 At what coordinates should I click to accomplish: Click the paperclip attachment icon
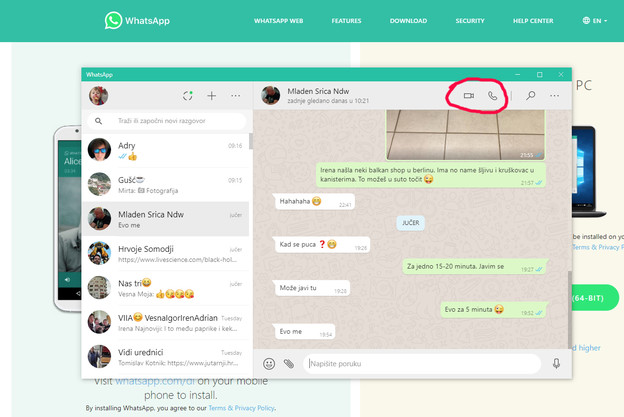point(289,363)
